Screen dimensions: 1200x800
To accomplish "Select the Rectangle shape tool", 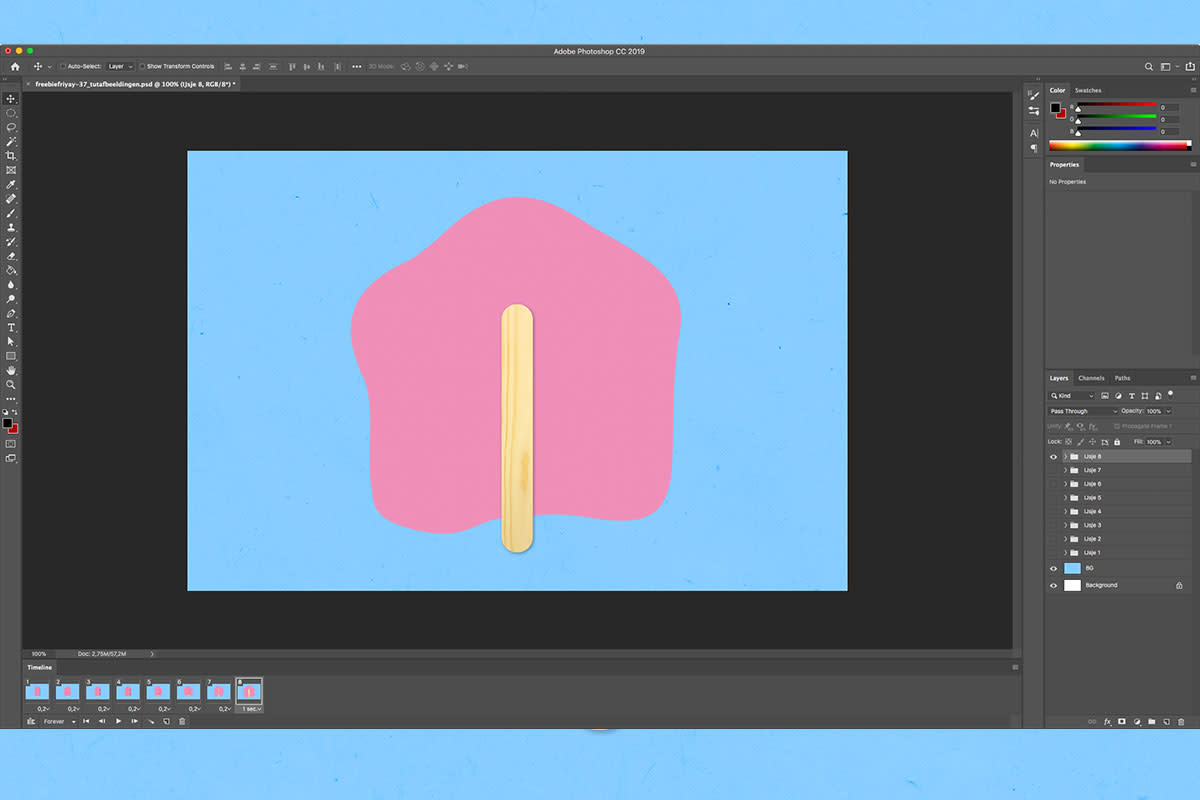I will (11, 356).
